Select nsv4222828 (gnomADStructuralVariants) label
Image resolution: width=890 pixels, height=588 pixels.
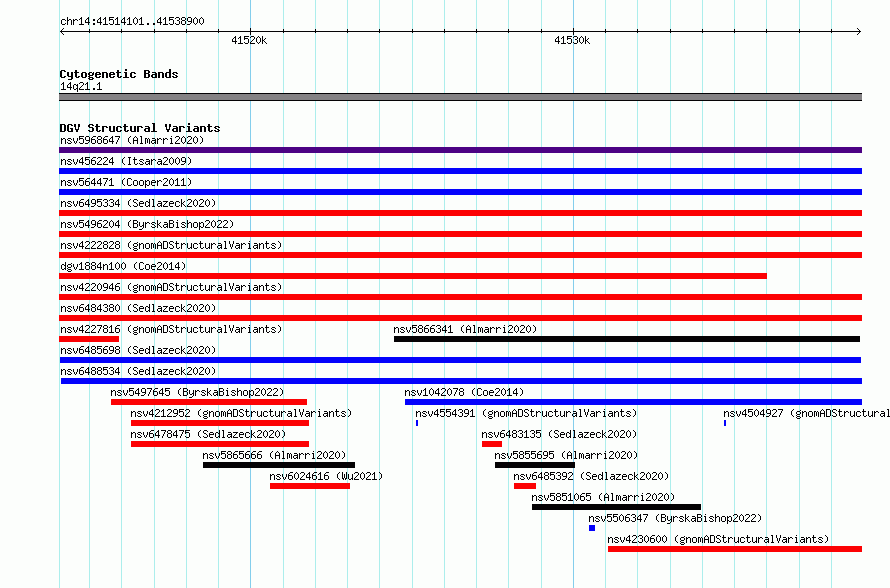171,245
